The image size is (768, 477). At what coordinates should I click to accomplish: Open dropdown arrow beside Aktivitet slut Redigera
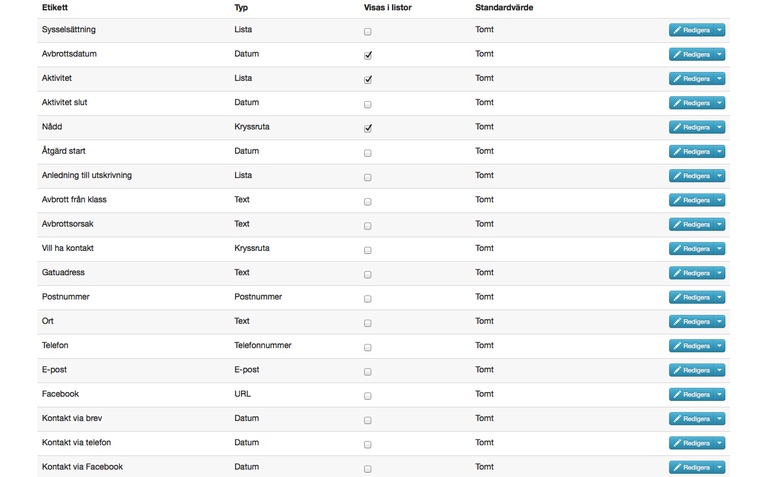click(719, 103)
